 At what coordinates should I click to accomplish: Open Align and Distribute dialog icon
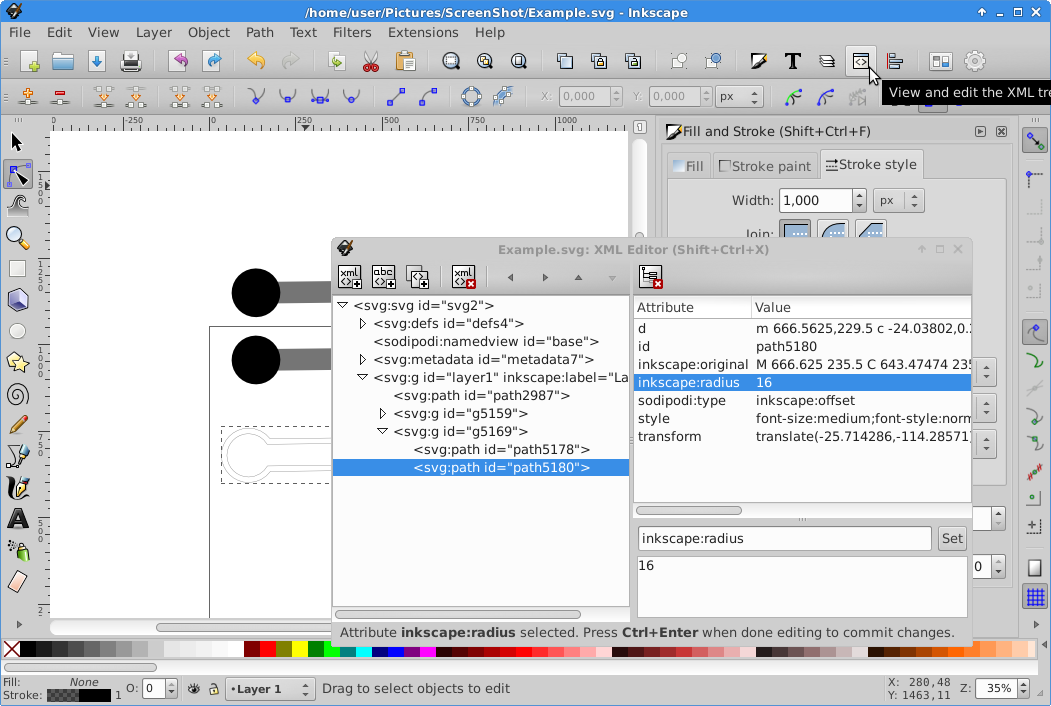tap(895, 61)
